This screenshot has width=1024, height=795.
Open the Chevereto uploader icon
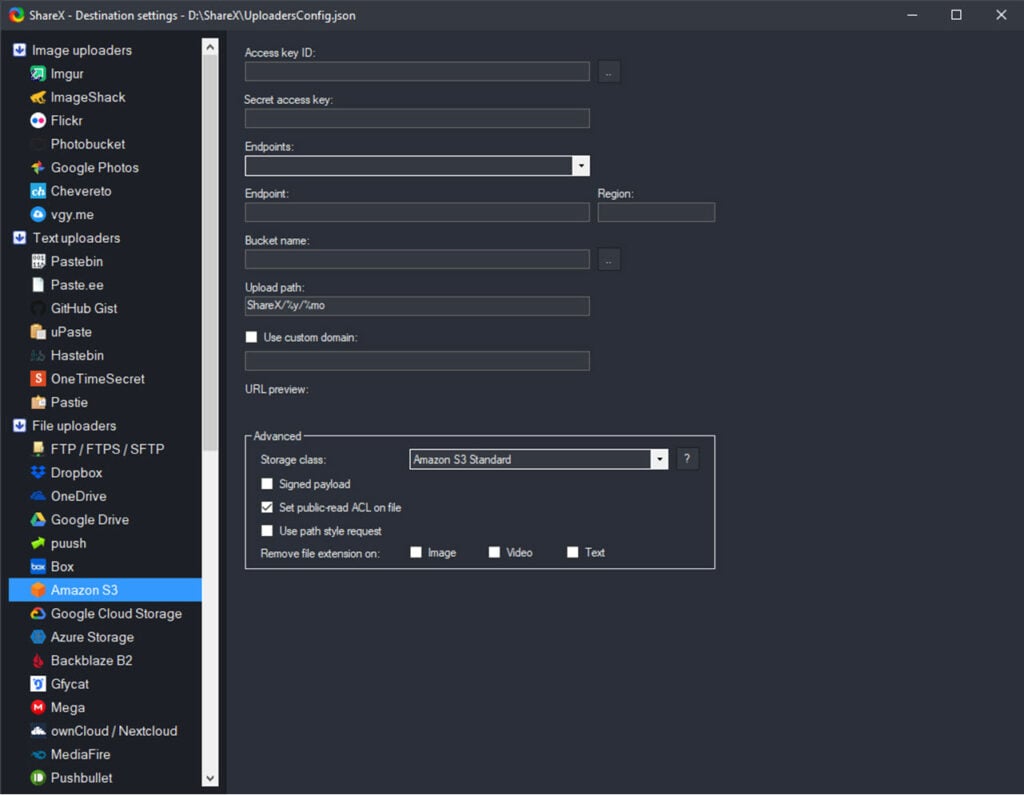[x=38, y=191]
